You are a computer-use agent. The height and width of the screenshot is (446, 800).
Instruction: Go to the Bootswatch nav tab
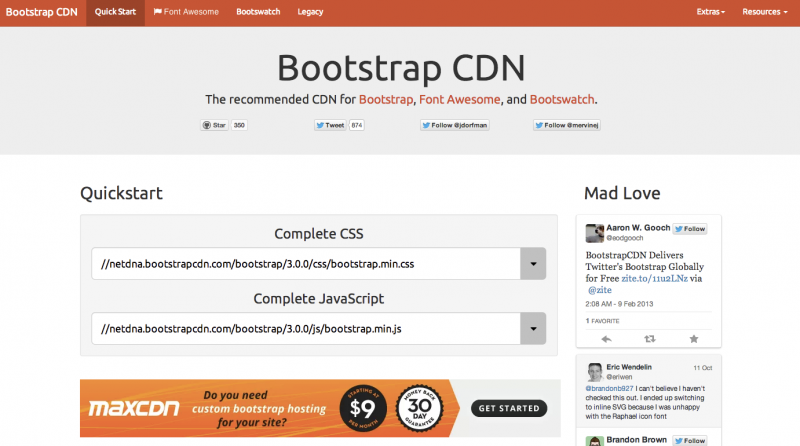click(x=258, y=12)
